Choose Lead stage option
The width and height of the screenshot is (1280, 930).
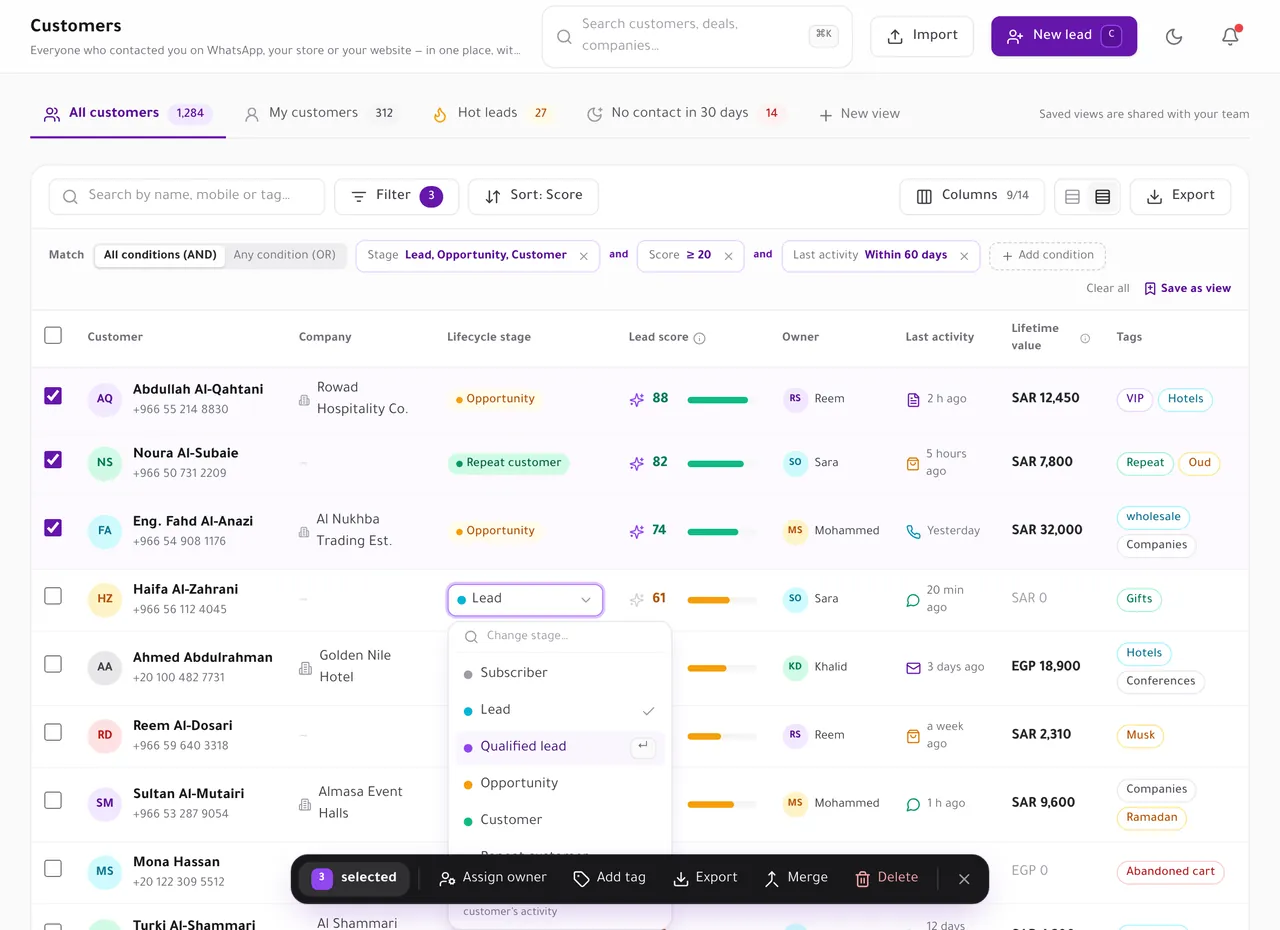point(560,710)
